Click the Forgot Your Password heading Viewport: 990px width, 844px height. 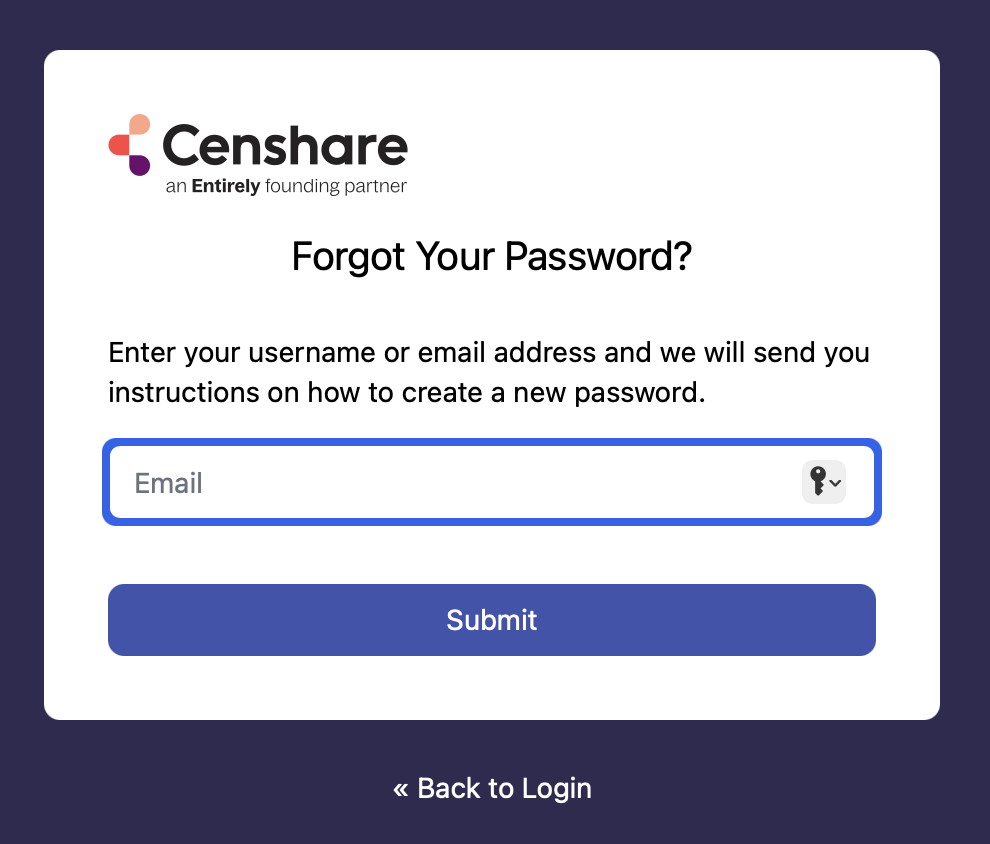point(491,257)
